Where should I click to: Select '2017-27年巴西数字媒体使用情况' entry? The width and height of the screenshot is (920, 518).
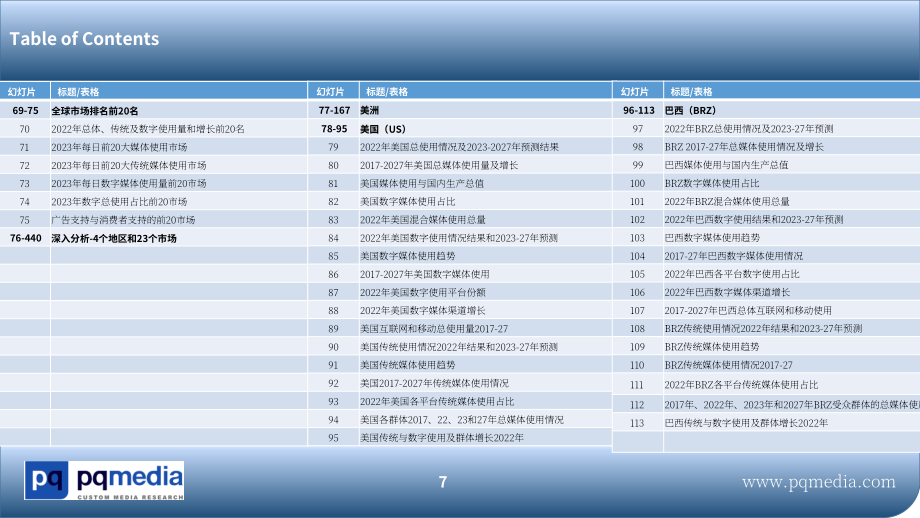tap(733, 256)
